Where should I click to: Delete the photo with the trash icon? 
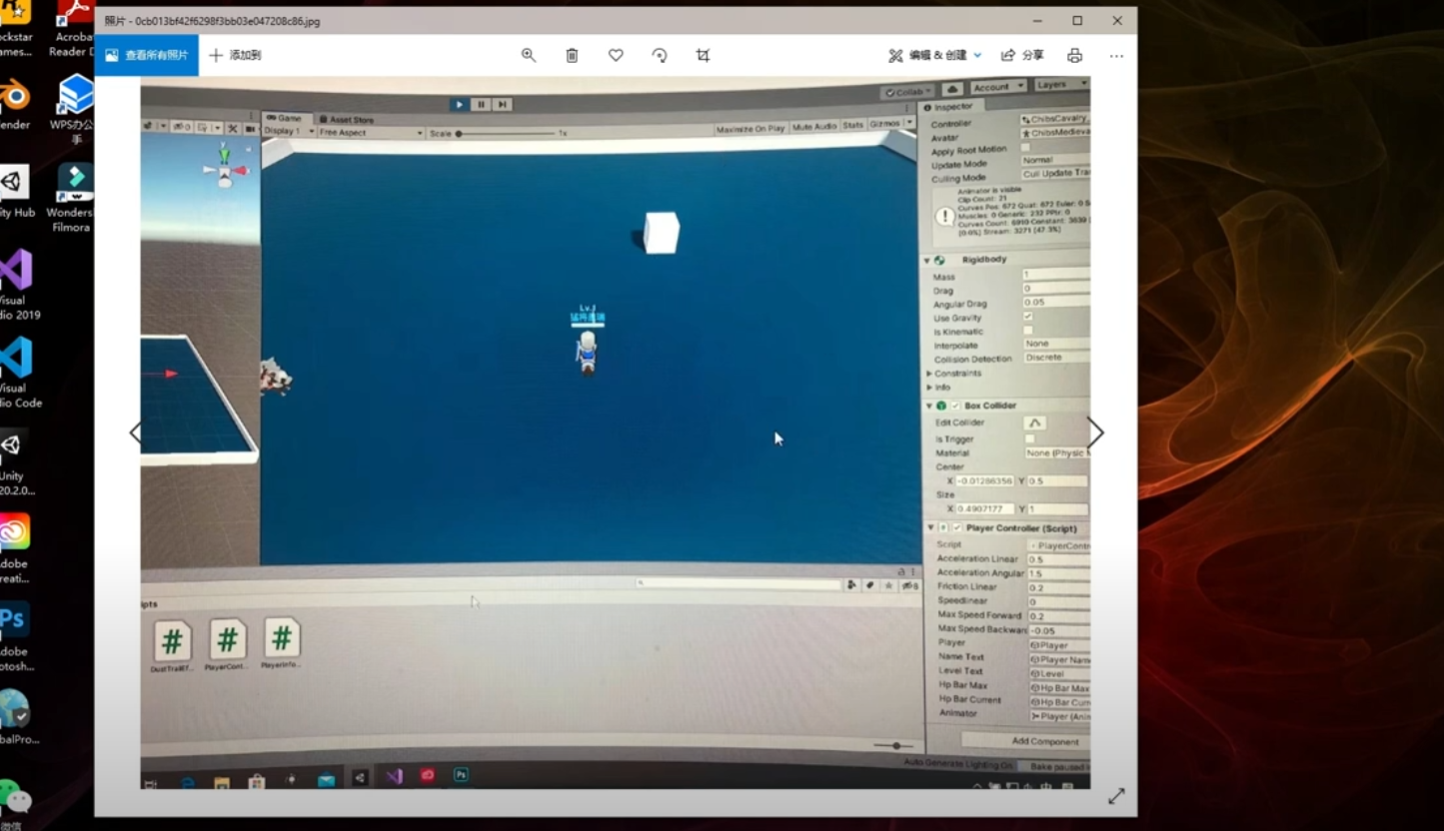(x=572, y=56)
